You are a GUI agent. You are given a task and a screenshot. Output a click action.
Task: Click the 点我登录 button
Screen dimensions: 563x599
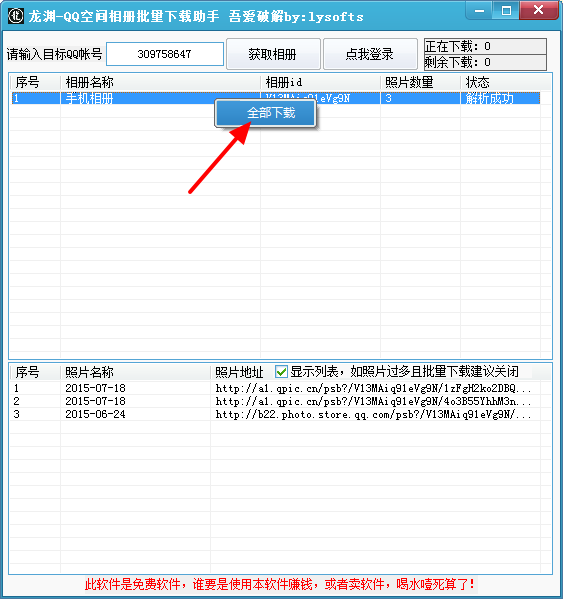pos(370,54)
